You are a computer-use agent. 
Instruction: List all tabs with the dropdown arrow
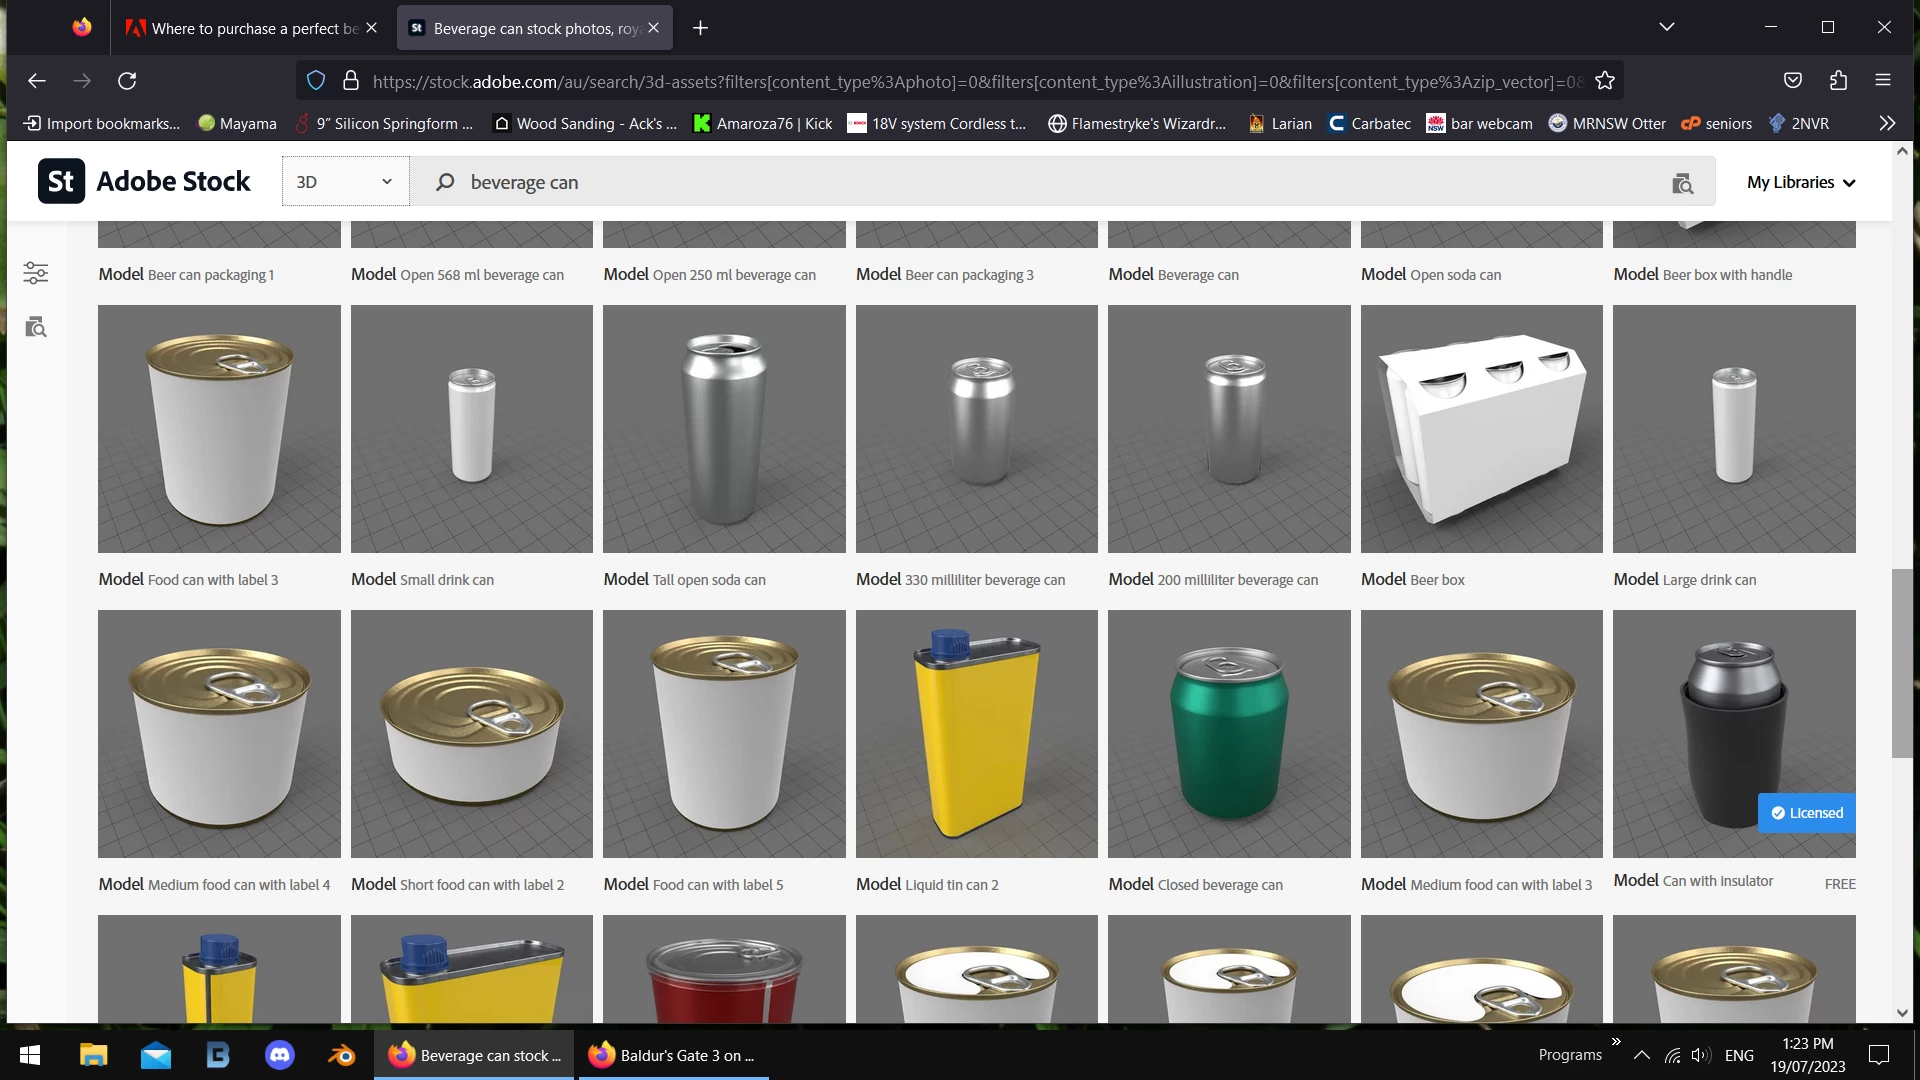click(x=1666, y=27)
